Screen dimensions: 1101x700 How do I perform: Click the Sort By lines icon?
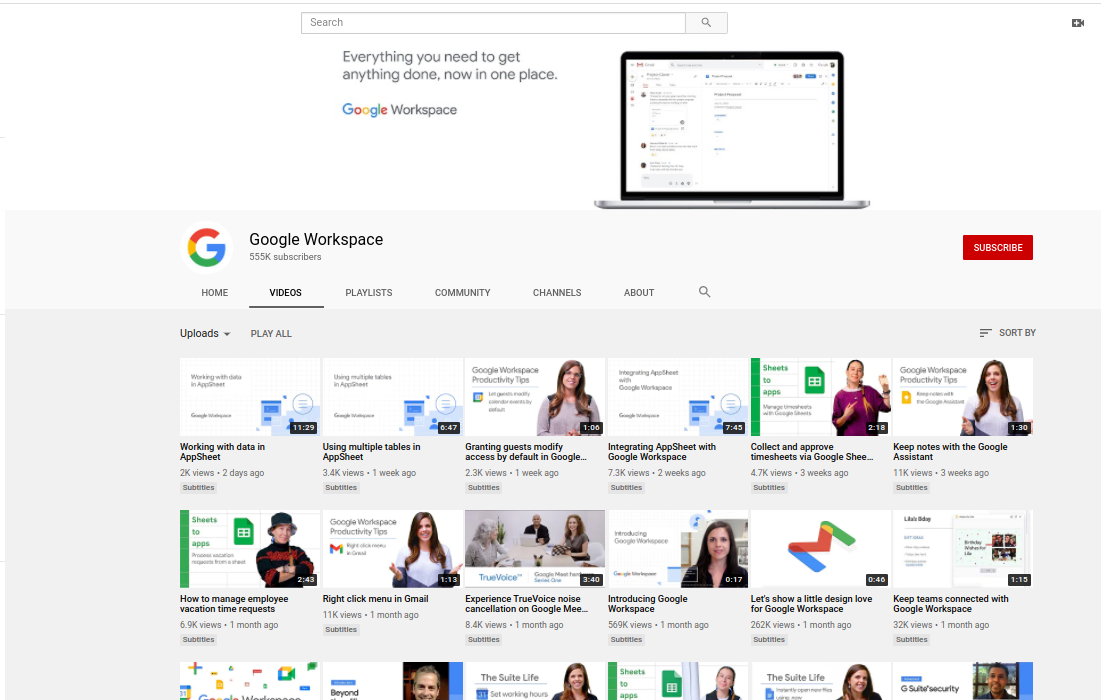click(x=985, y=333)
